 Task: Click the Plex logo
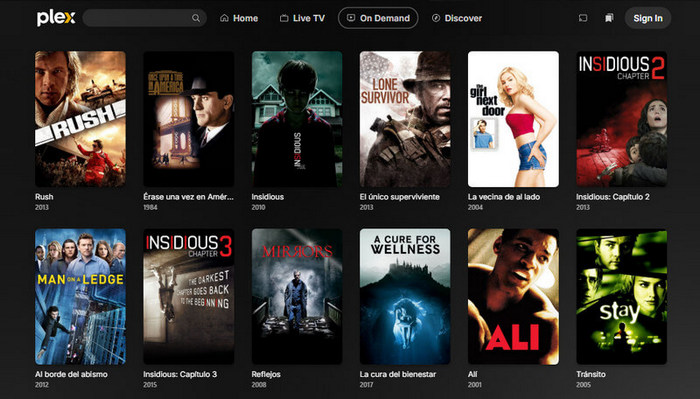click(x=56, y=18)
